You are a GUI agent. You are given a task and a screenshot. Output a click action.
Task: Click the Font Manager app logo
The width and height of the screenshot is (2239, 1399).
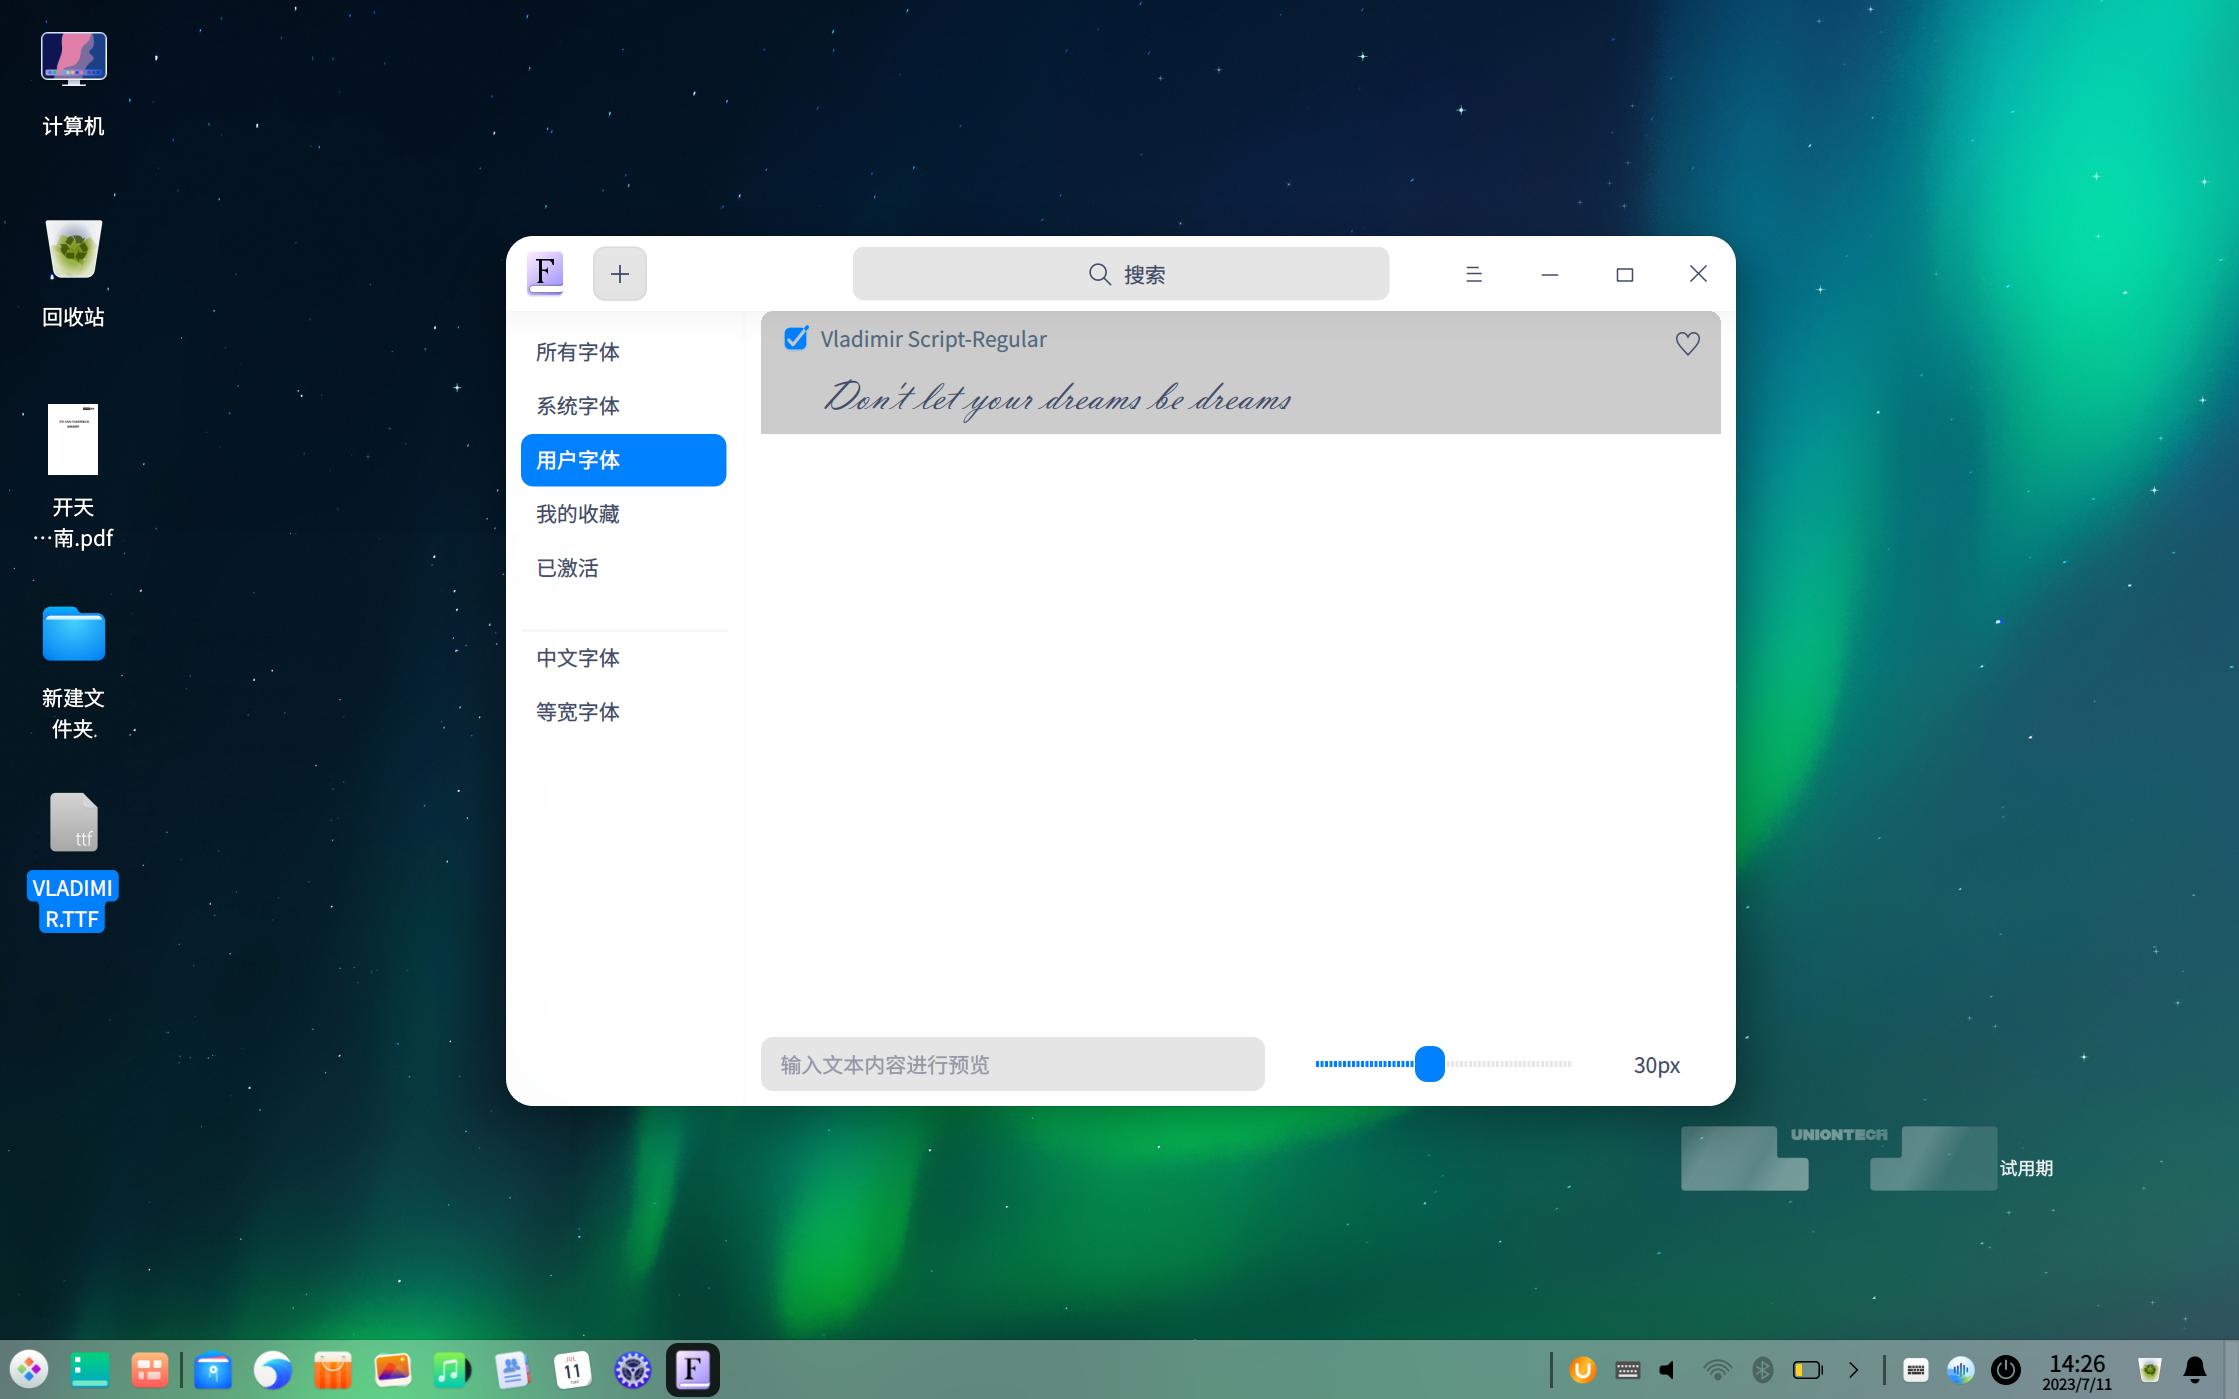[545, 273]
